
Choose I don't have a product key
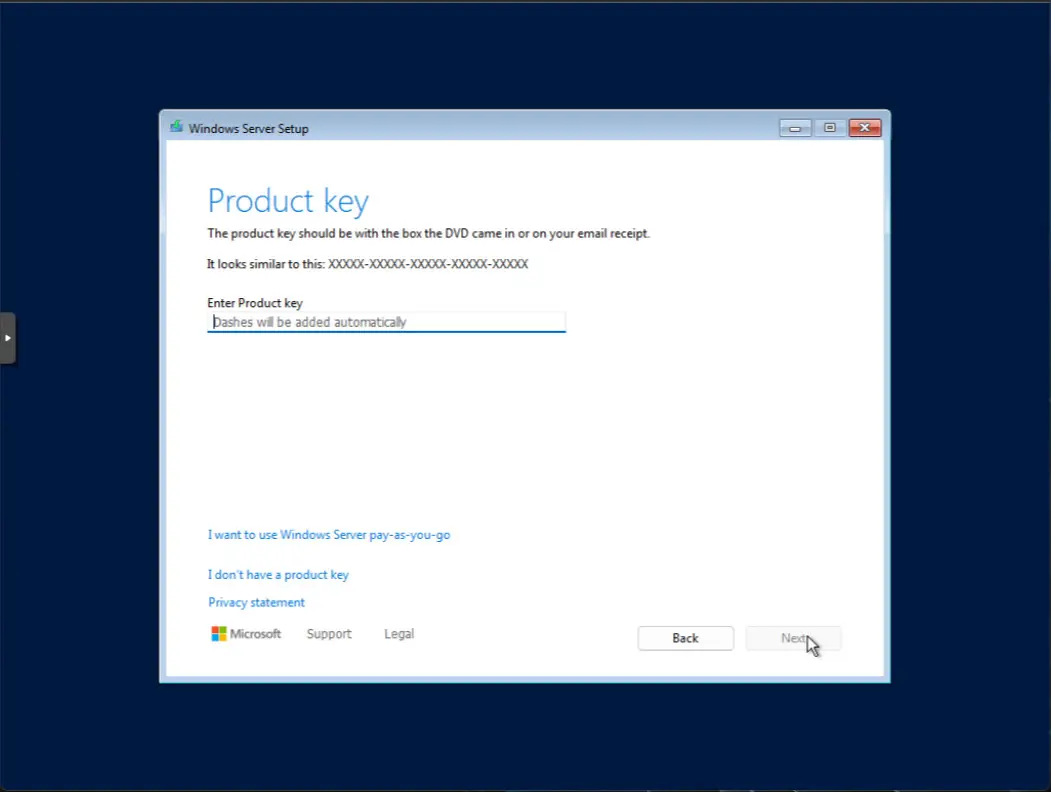278,575
